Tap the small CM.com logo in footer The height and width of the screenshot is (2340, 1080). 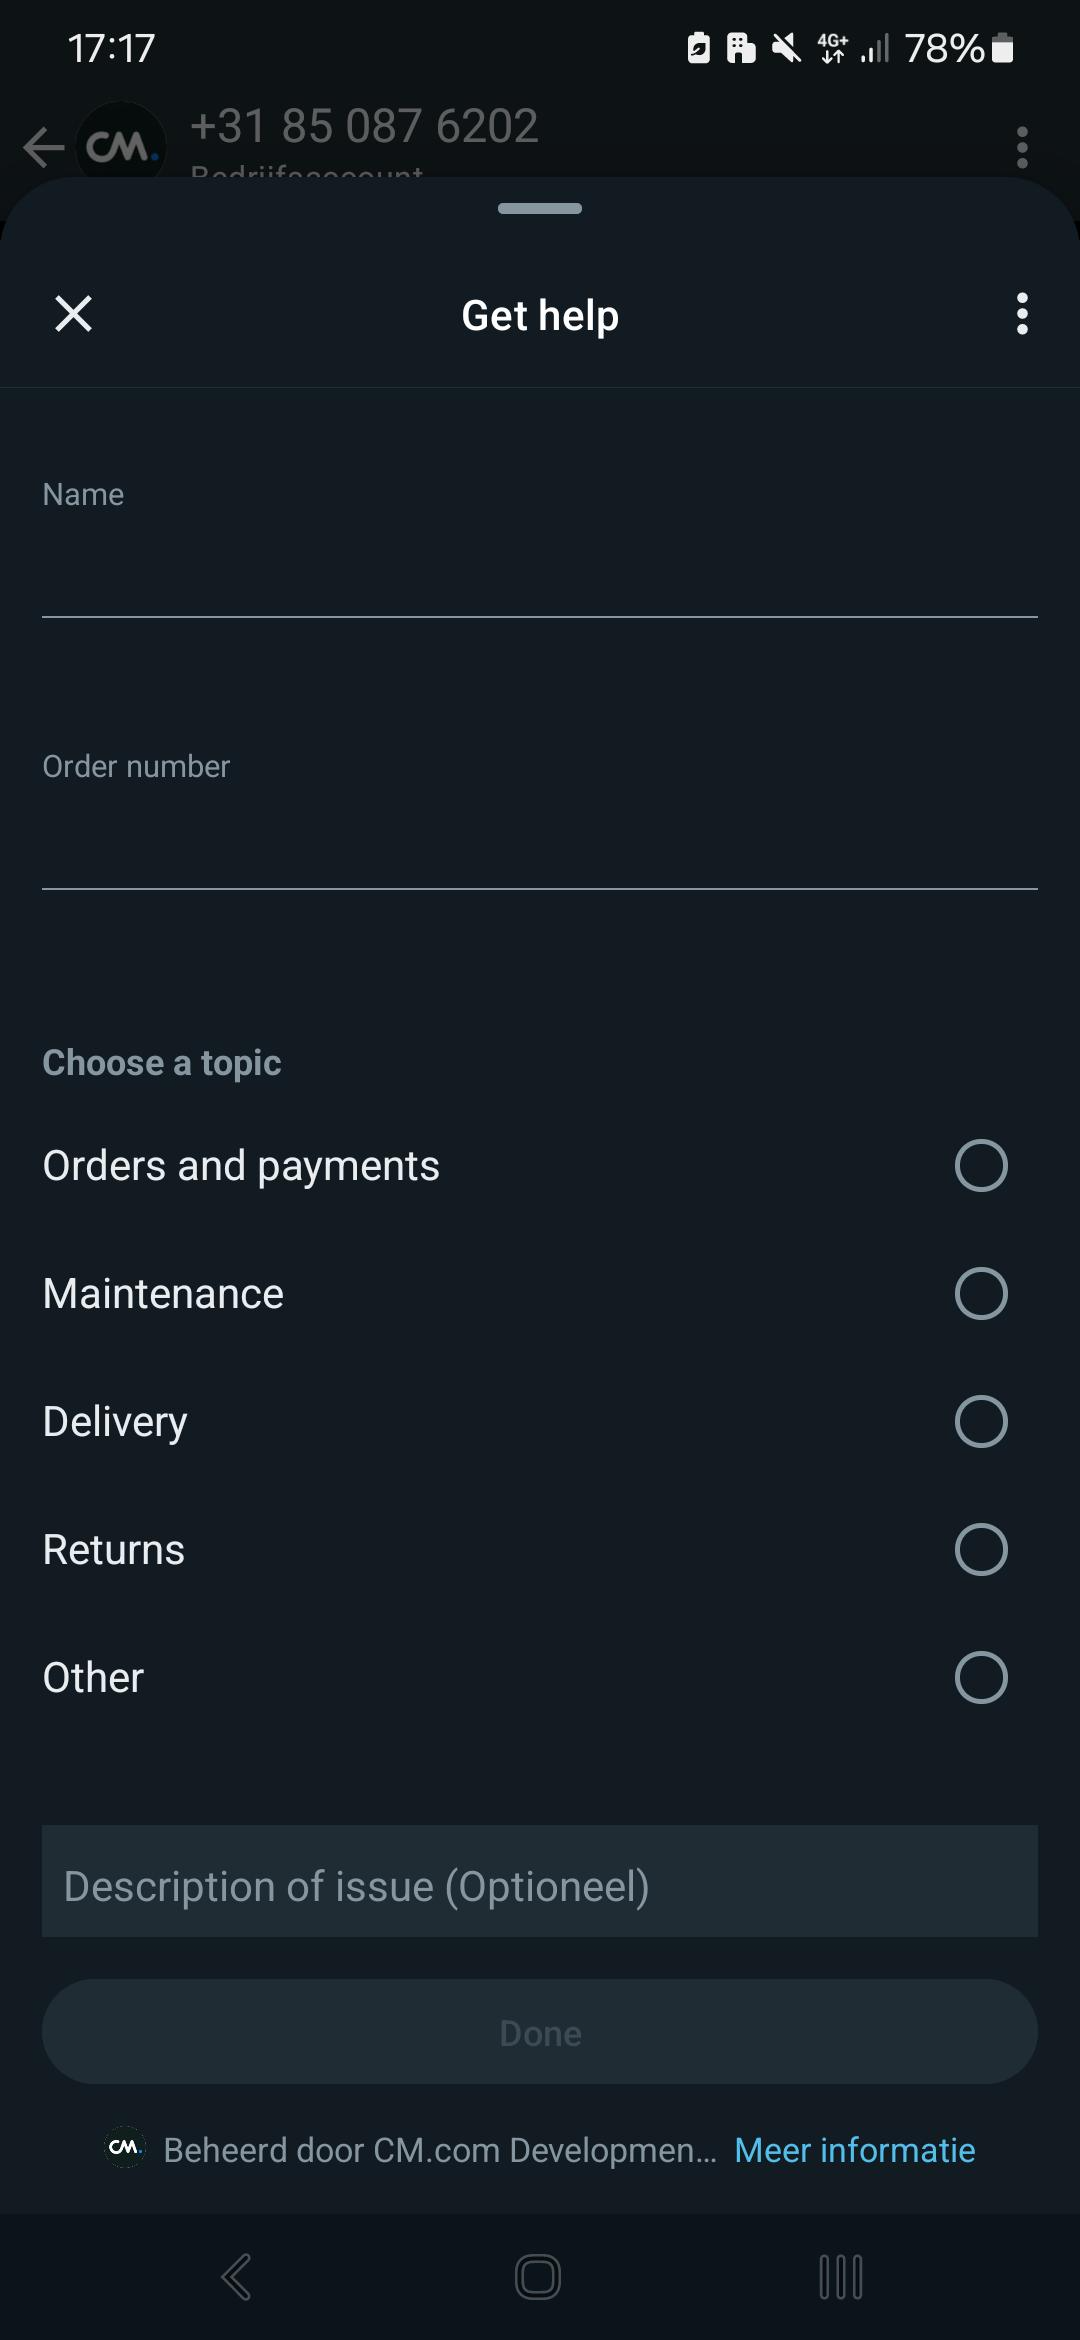[125, 2148]
